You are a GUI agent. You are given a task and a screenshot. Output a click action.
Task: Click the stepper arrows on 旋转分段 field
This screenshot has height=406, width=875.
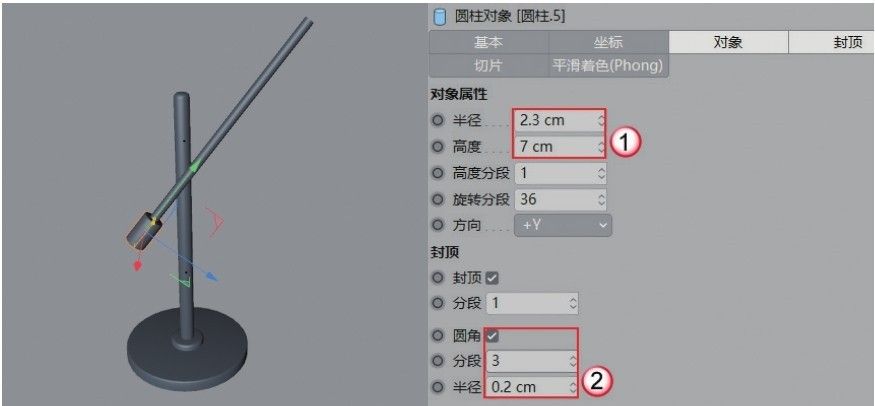[x=600, y=199]
